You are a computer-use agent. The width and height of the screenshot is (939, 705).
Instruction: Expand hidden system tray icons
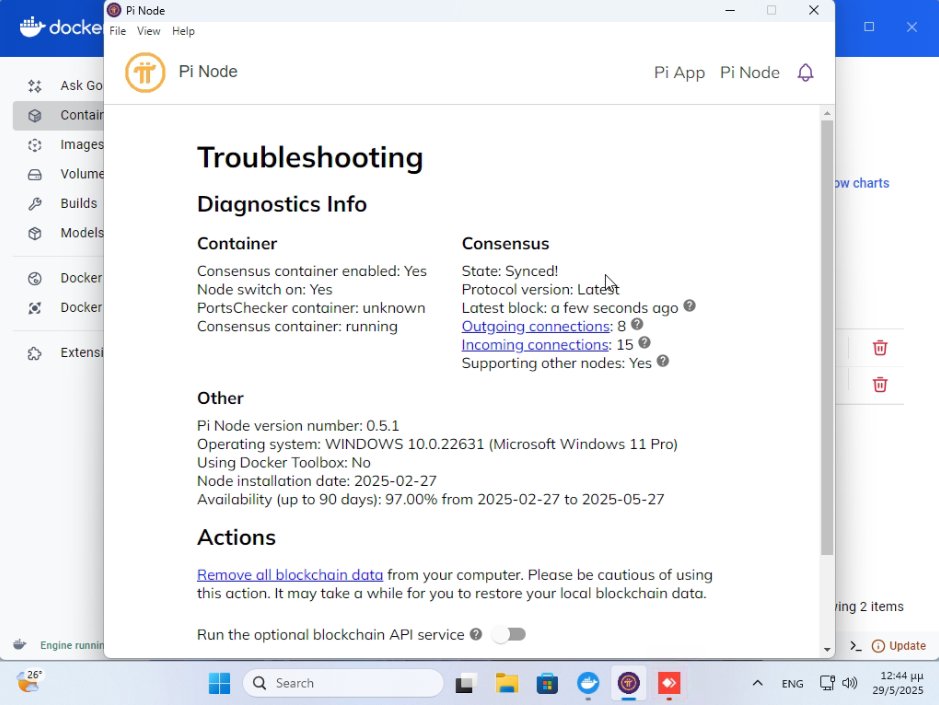pyautogui.click(x=758, y=683)
